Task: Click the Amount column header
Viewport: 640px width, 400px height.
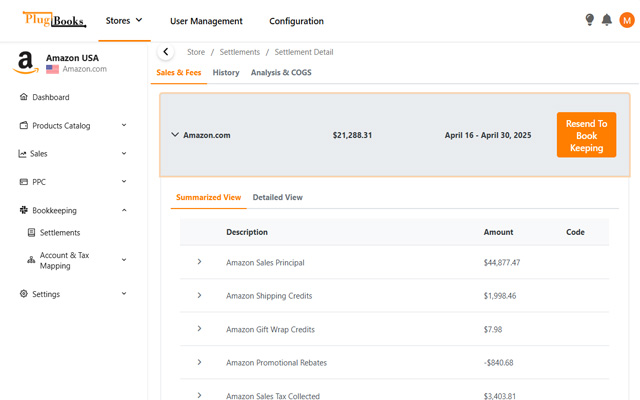Action: click(498, 232)
